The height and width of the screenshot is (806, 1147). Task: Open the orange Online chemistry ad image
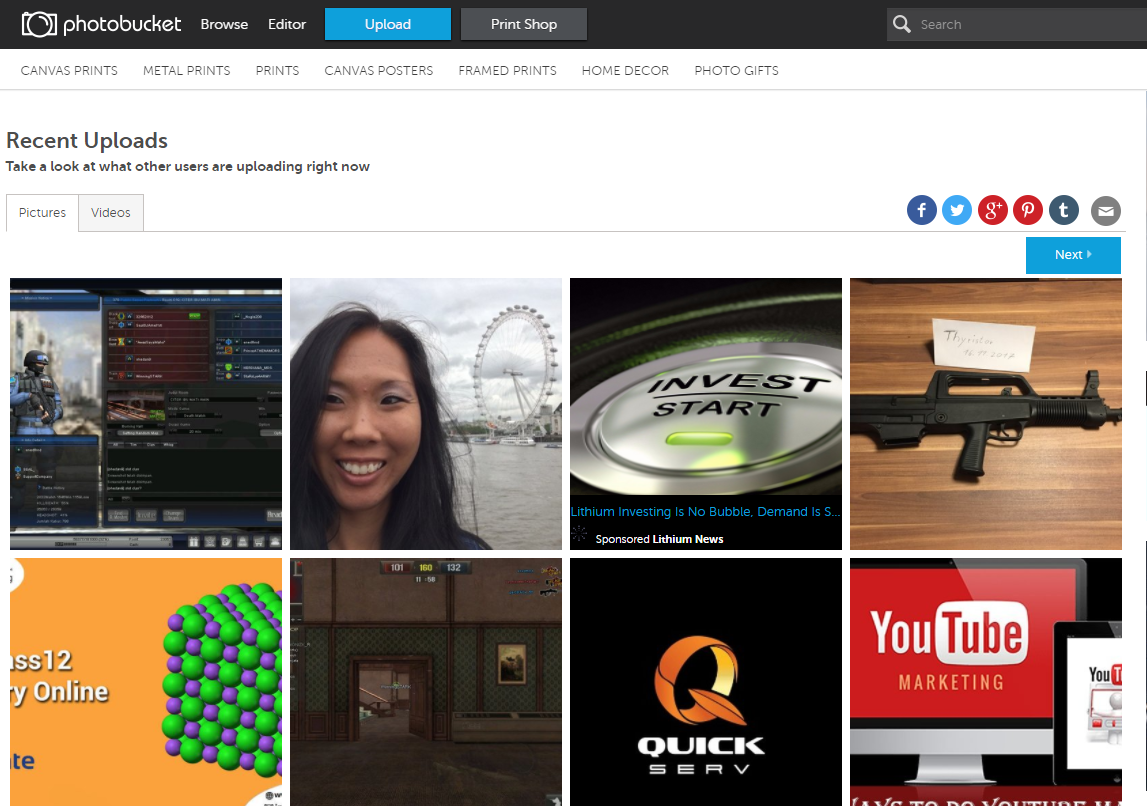tap(146, 682)
